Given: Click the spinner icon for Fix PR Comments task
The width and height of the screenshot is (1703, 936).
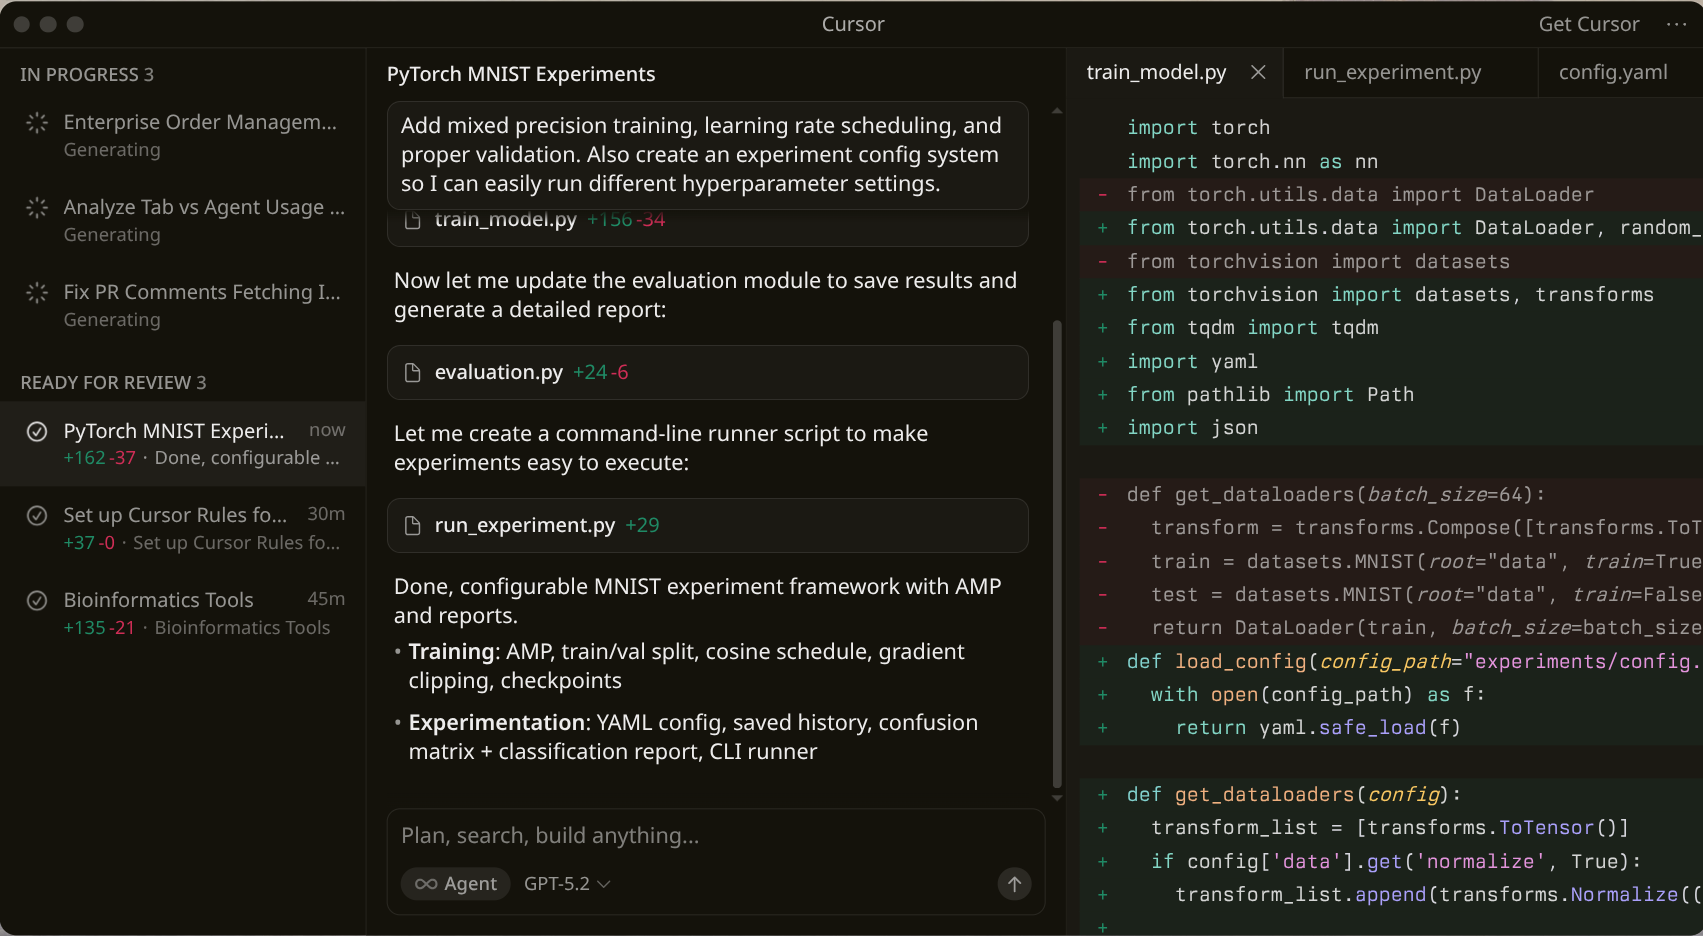Looking at the screenshot, I should point(37,293).
